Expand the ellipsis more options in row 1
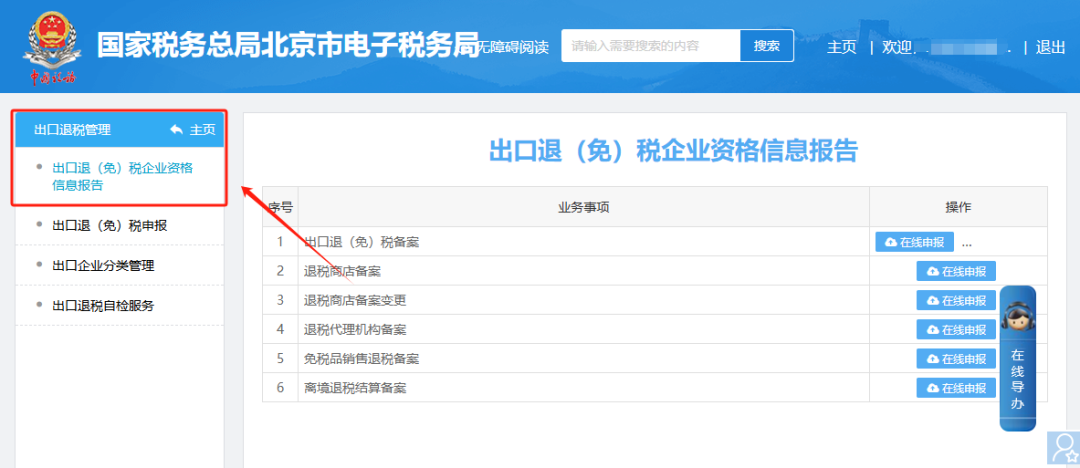 pyautogui.click(x=967, y=242)
